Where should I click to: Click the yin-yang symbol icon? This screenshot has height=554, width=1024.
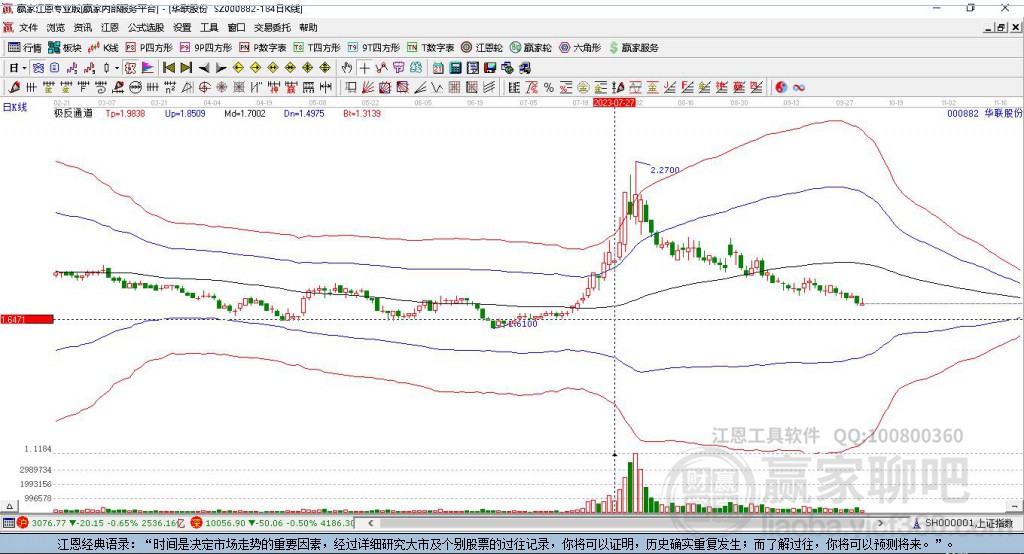[781, 87]
